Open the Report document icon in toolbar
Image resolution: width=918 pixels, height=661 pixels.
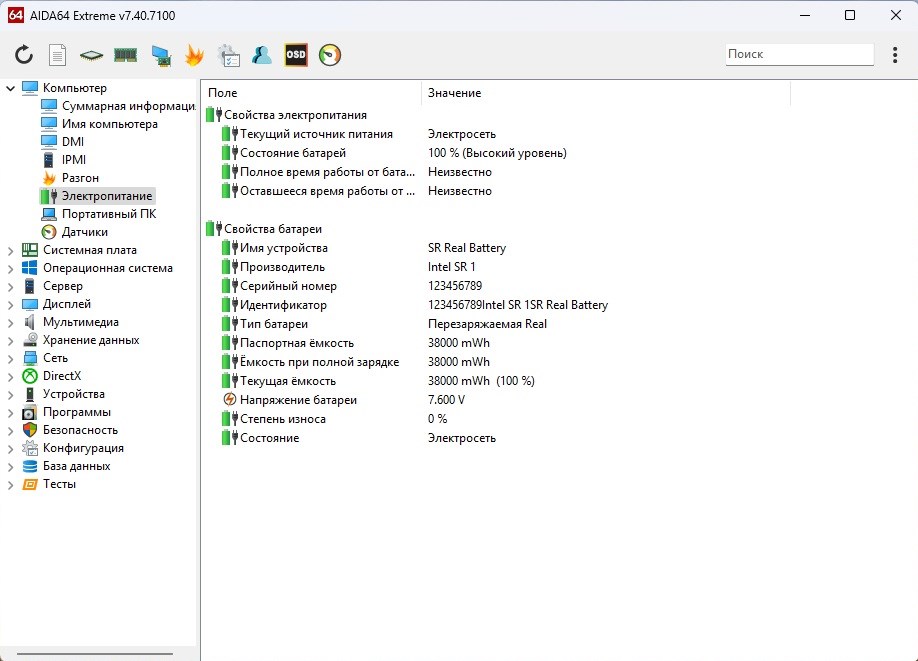[x=58, y=55]
